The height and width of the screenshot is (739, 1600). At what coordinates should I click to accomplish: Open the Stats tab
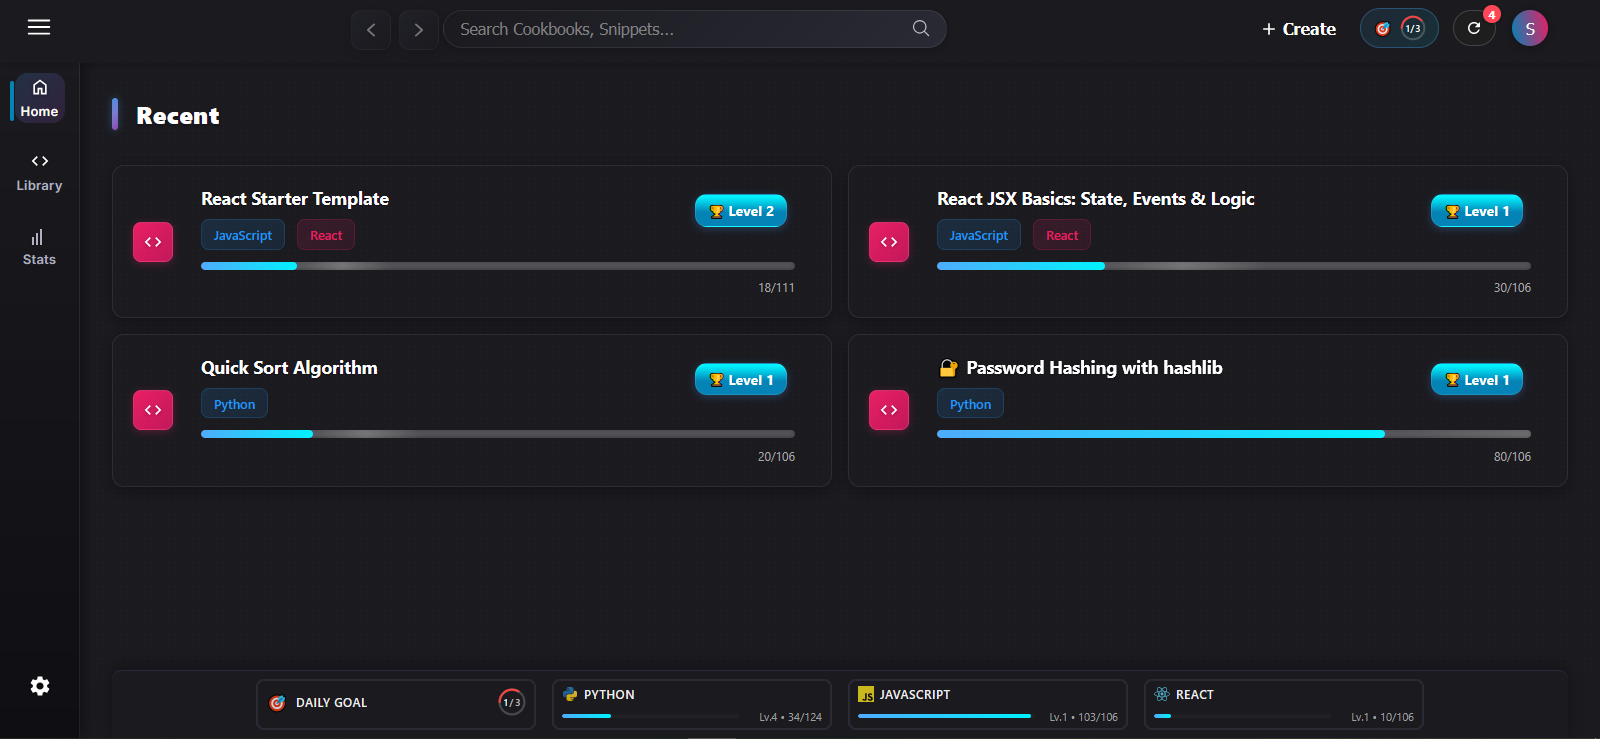[x=39, y=246]
